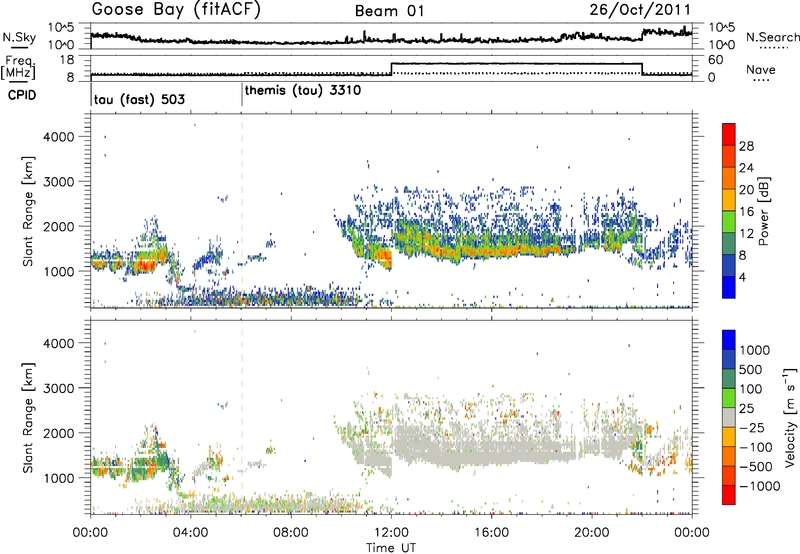Click the '60' tick on the Nave axis

tap(716, 60)
